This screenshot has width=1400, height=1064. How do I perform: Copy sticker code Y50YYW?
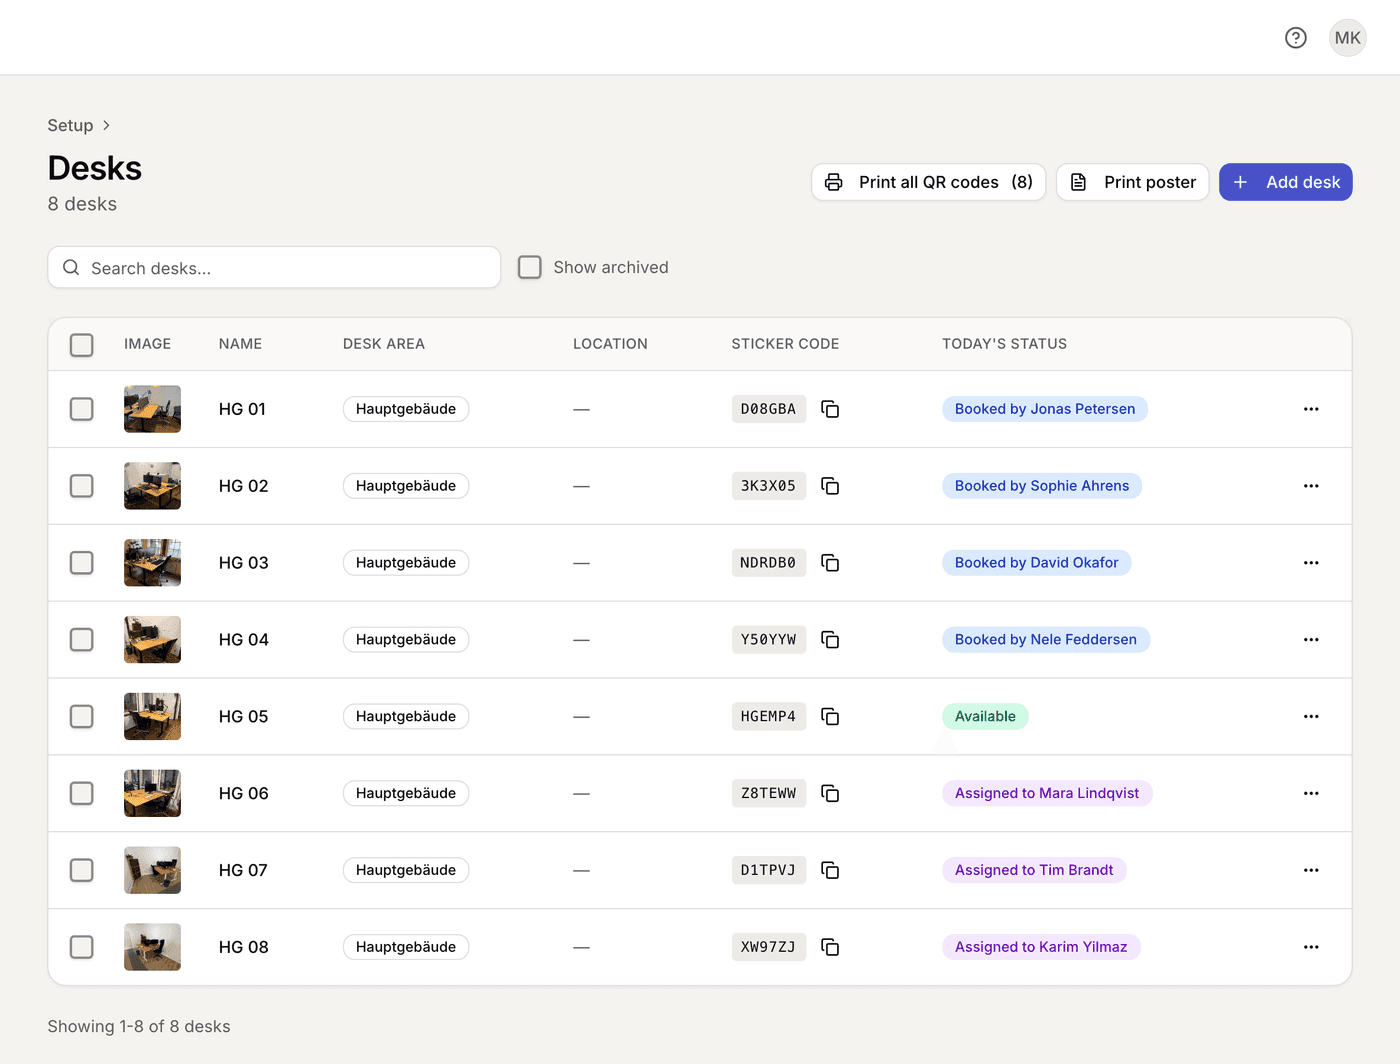click(830, 640)
